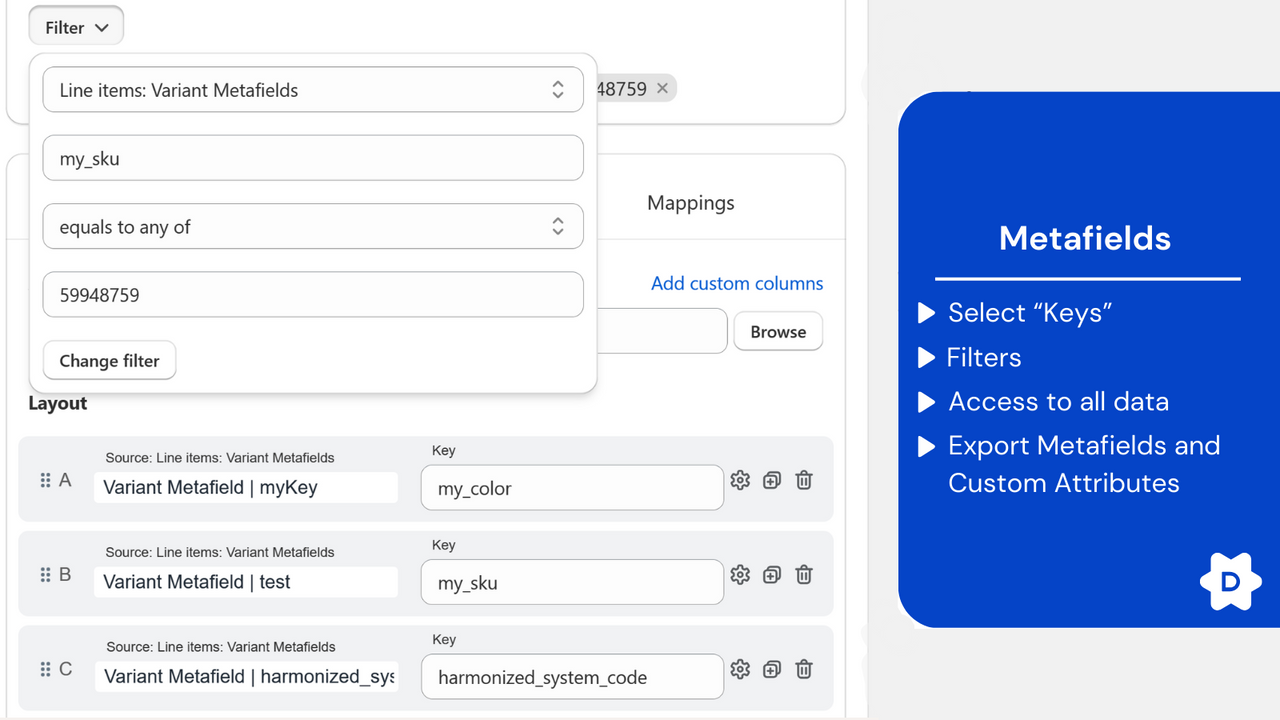
Task: Click the 'Filters' bullet text
Action: coord(984,357)
